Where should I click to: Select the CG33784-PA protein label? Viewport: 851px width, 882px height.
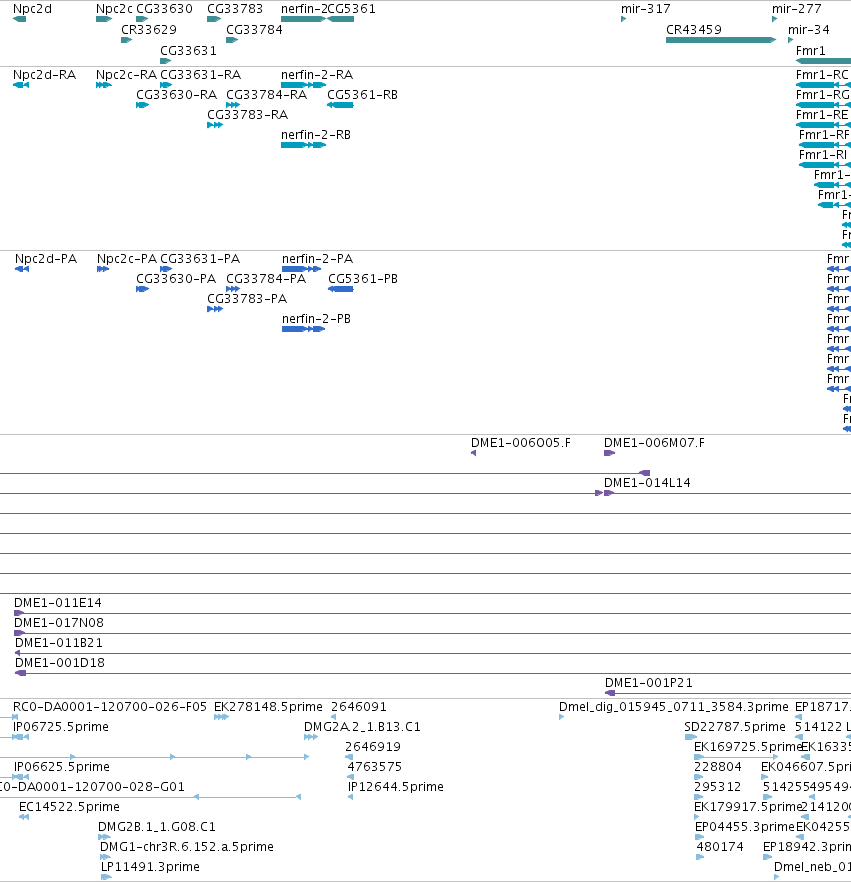(x=266, y=279)
